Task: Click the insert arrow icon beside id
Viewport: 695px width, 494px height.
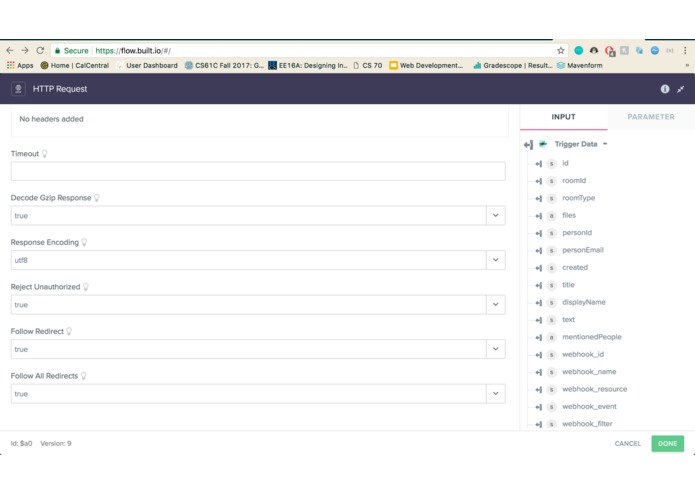Action: 539,164
